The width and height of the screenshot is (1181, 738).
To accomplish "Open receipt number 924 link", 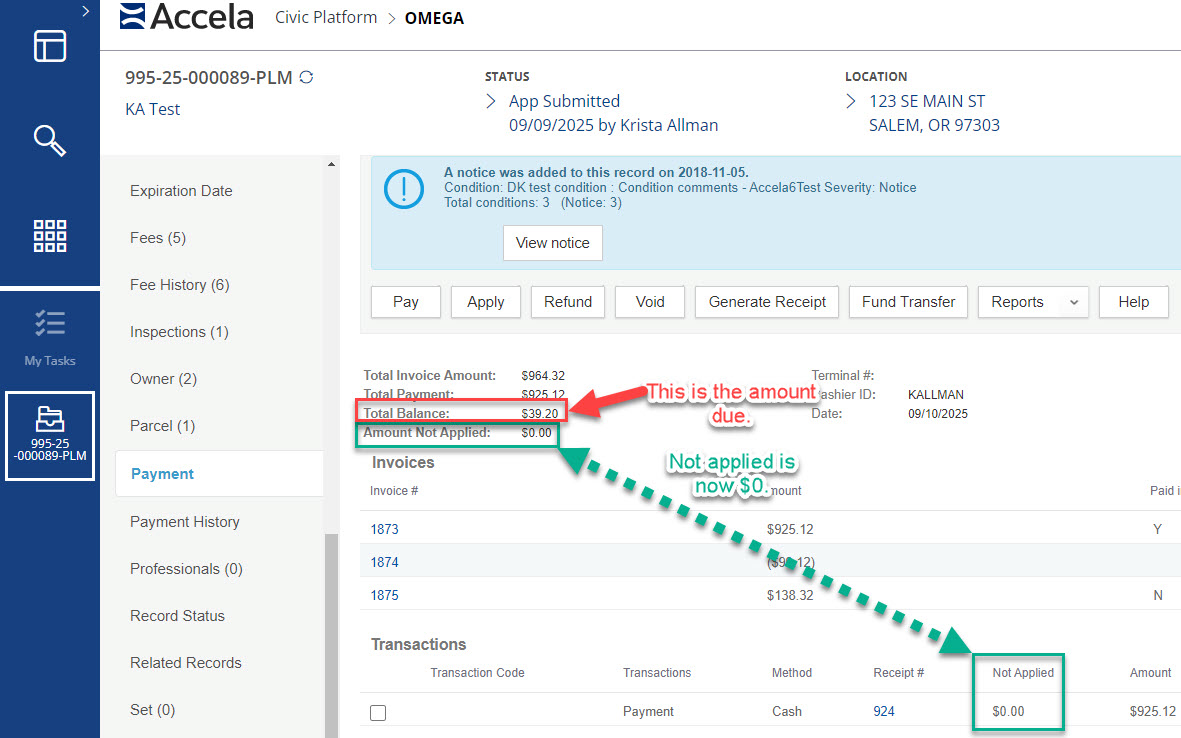I will coord(884,711).
